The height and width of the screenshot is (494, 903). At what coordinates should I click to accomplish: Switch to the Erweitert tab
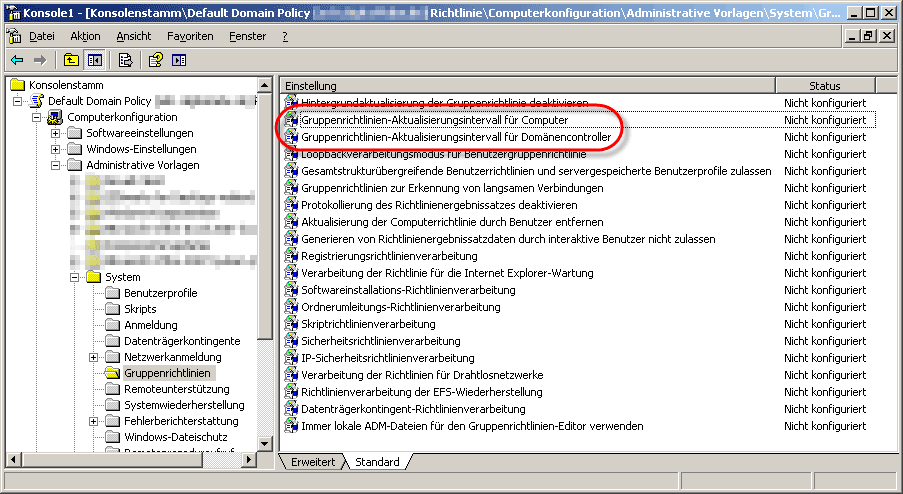coord(313,462)
